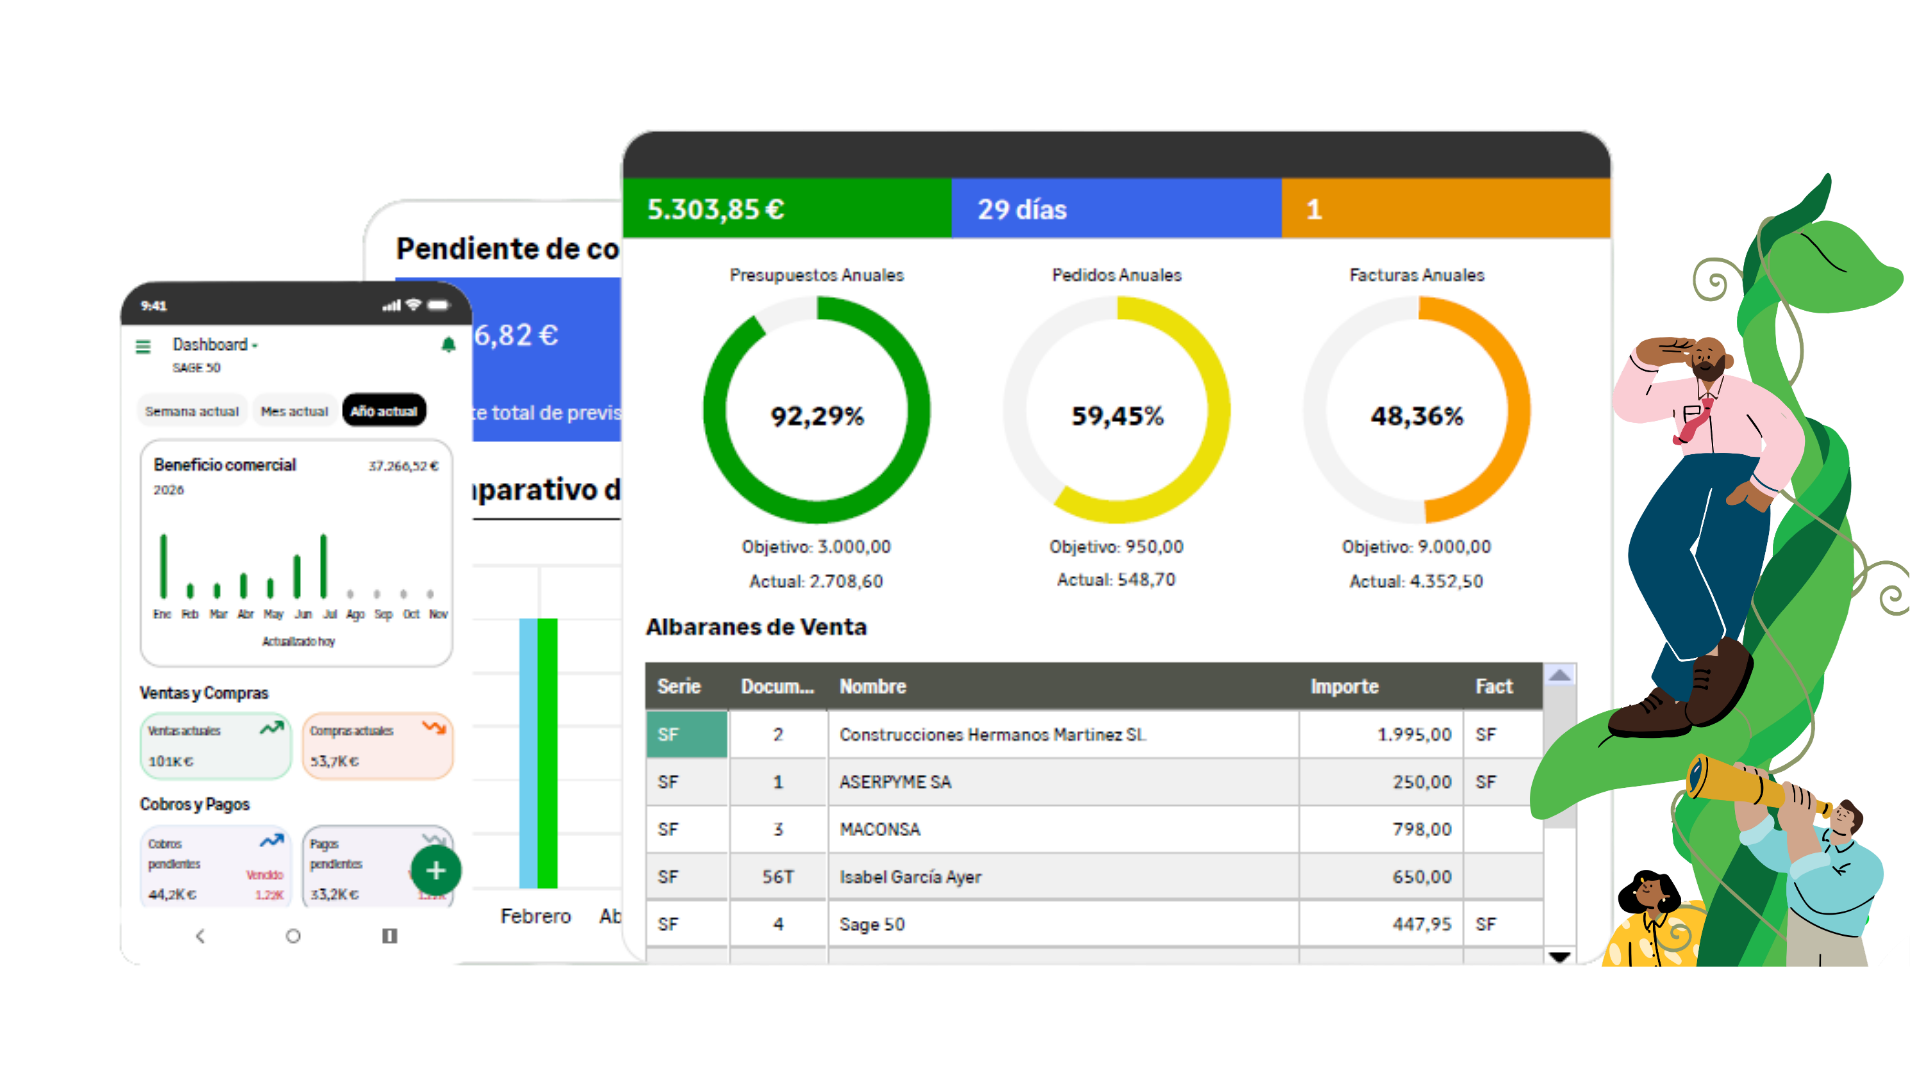Click the table scrollbar up arrow
The height and width of the screenshot is (1080, 1920).
1560,676
